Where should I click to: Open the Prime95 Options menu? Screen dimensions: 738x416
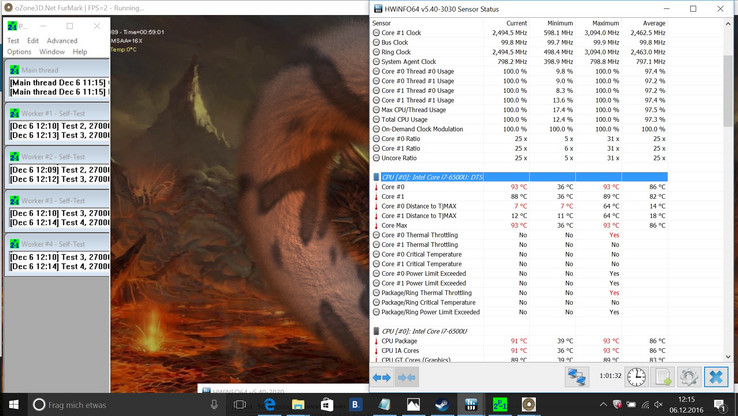pyautogui.click(x=19, y=52)
